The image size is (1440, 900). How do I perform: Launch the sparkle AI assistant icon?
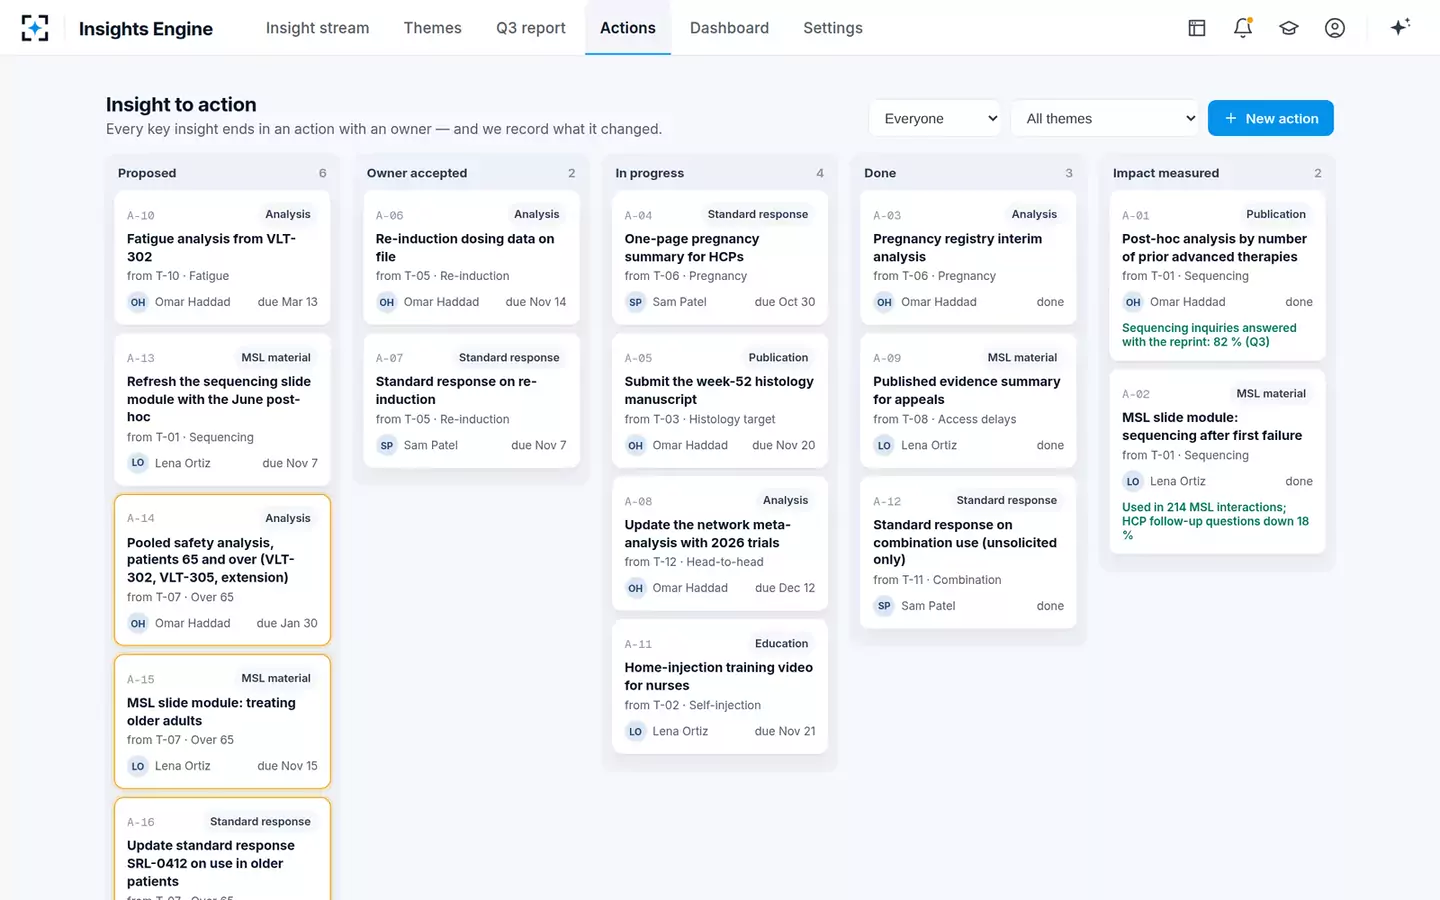1400,27
